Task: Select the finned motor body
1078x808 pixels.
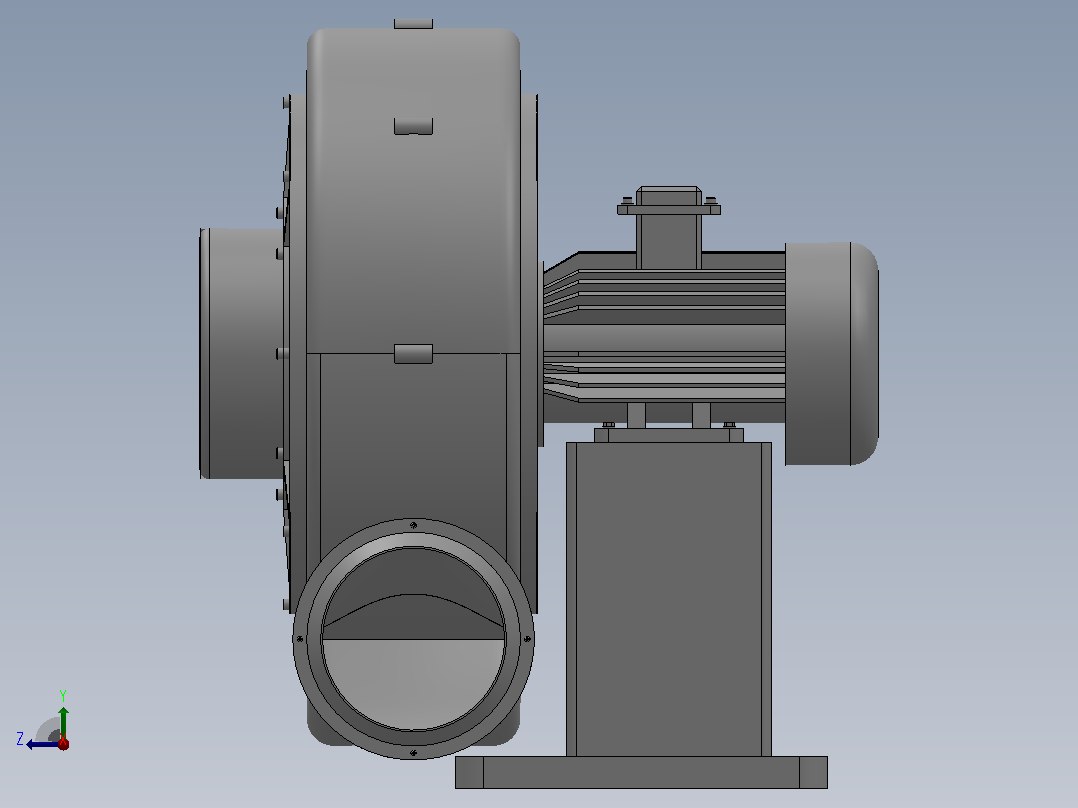Action: [664, 337]
